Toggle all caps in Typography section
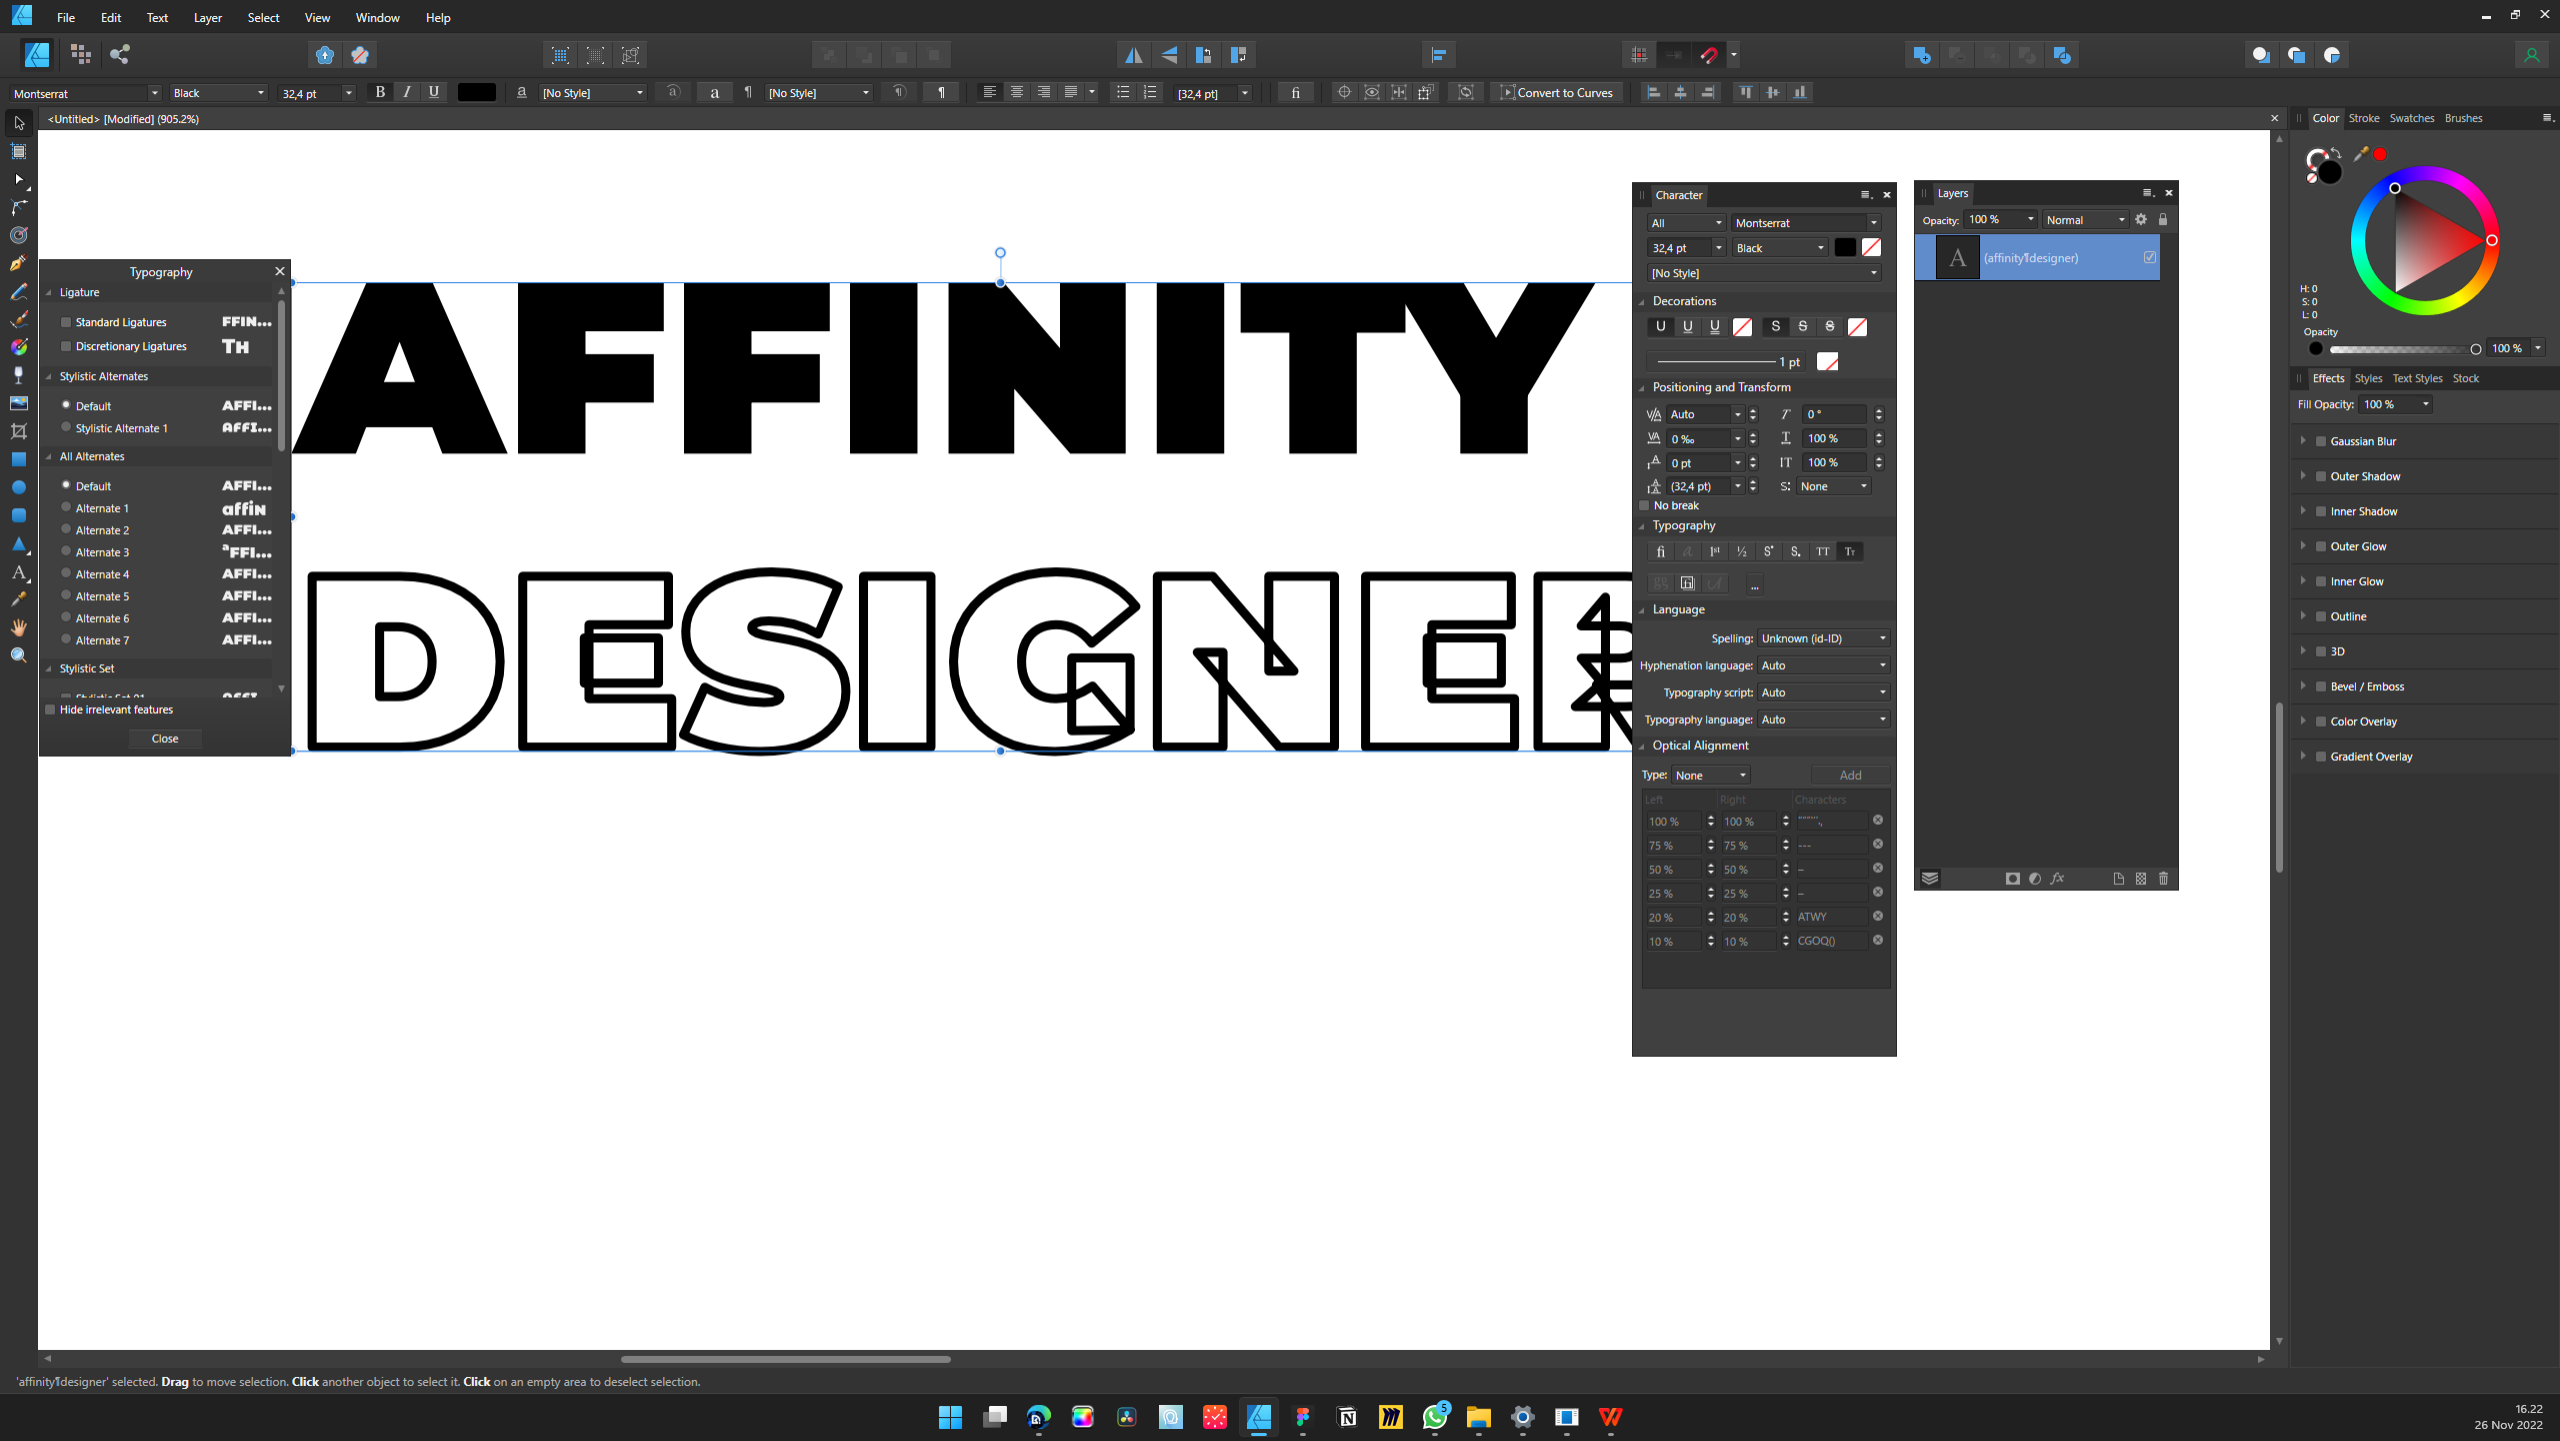 (x=1823, y=551)
